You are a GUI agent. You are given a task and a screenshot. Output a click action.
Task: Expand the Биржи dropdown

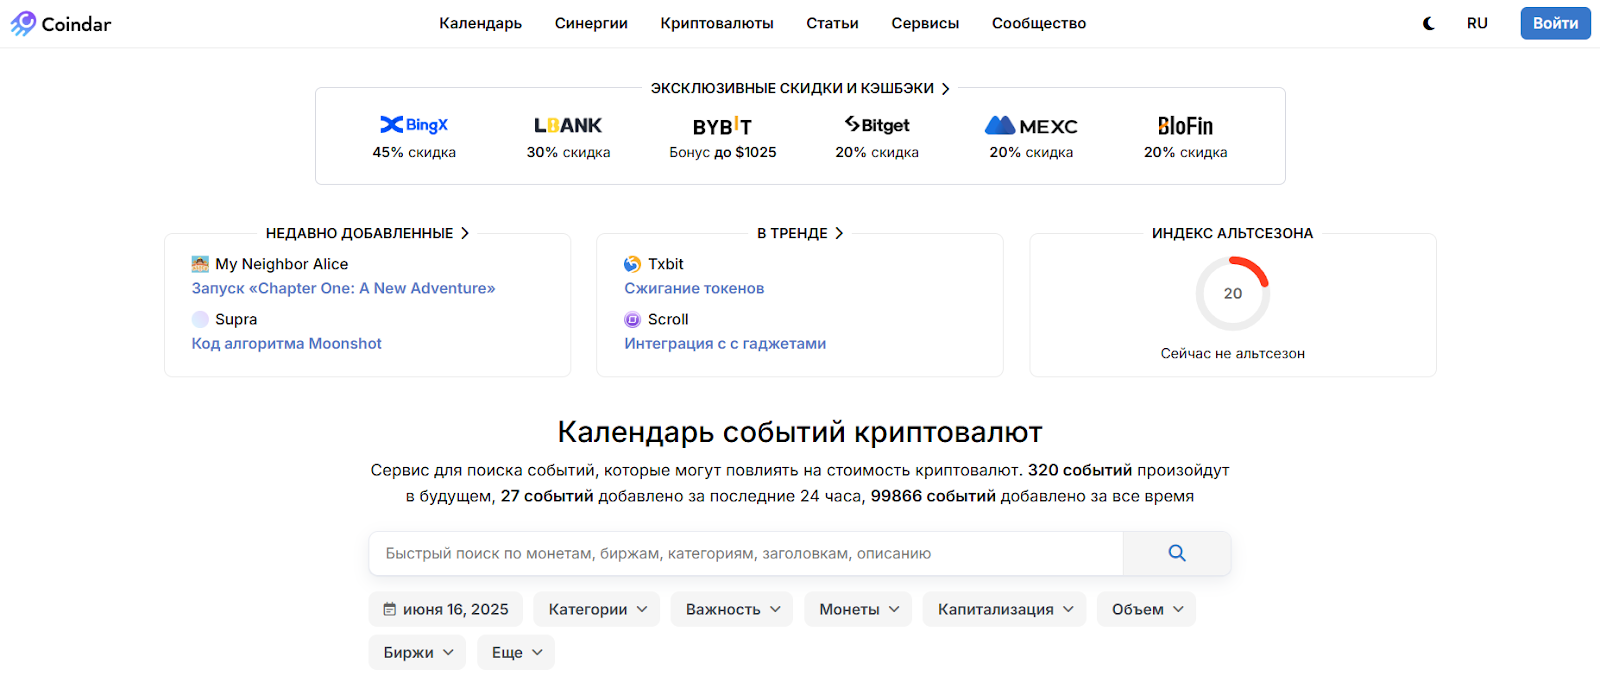click(x=418, y=652)
